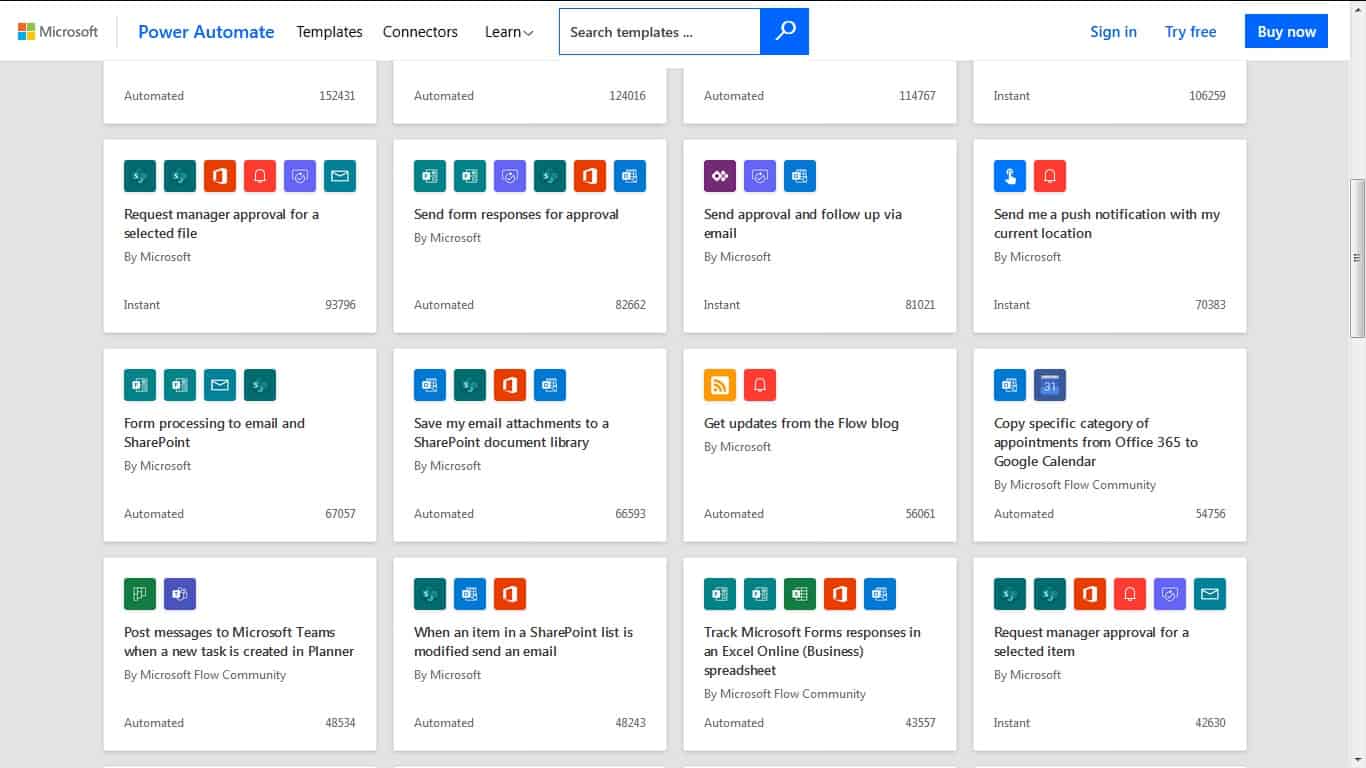Open the Connectors menu item
The height and width of the screenshot is (768, 1366).
click(420, 32)
